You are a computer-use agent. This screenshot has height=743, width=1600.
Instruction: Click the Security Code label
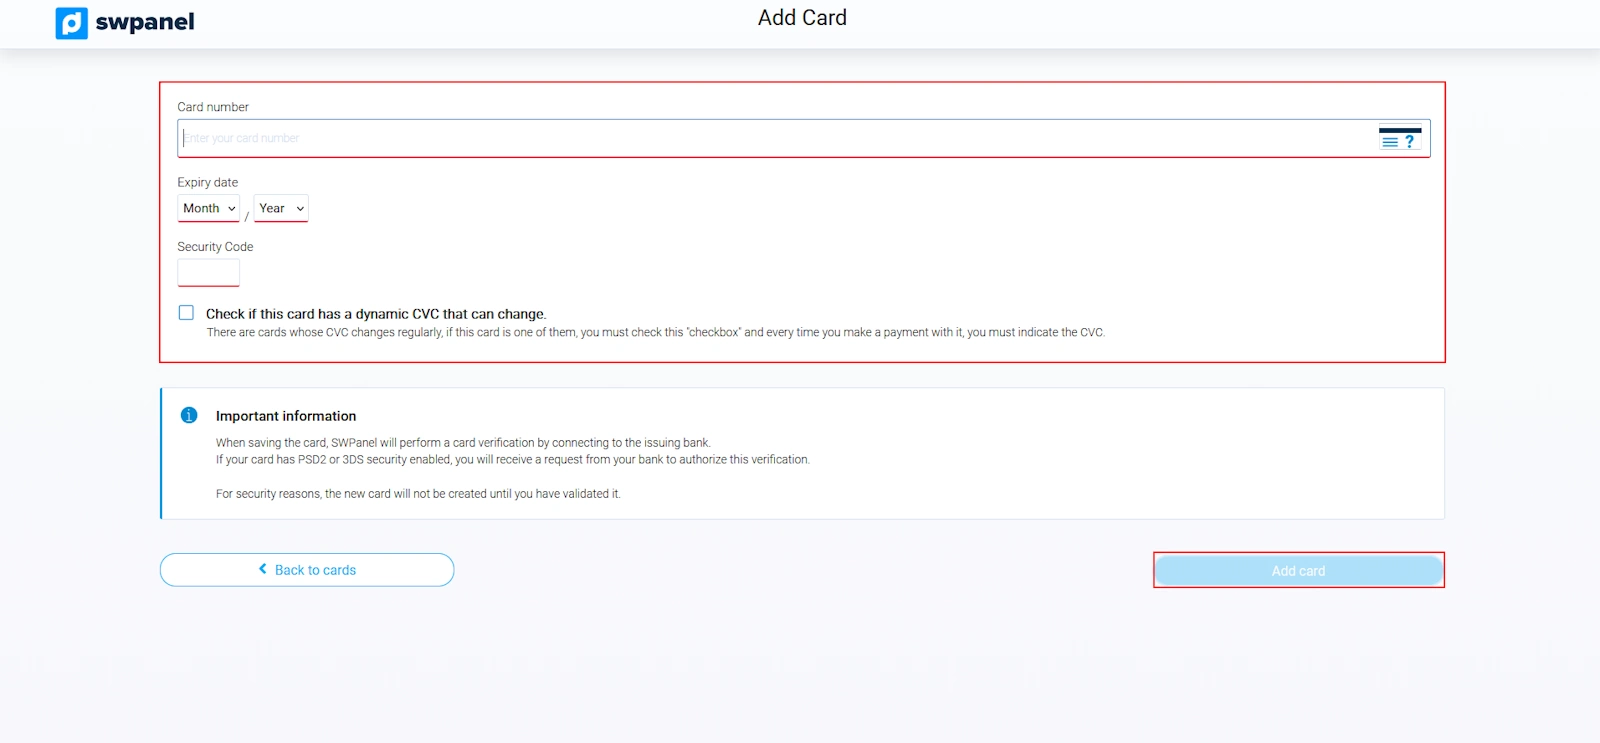coord(215,247)
